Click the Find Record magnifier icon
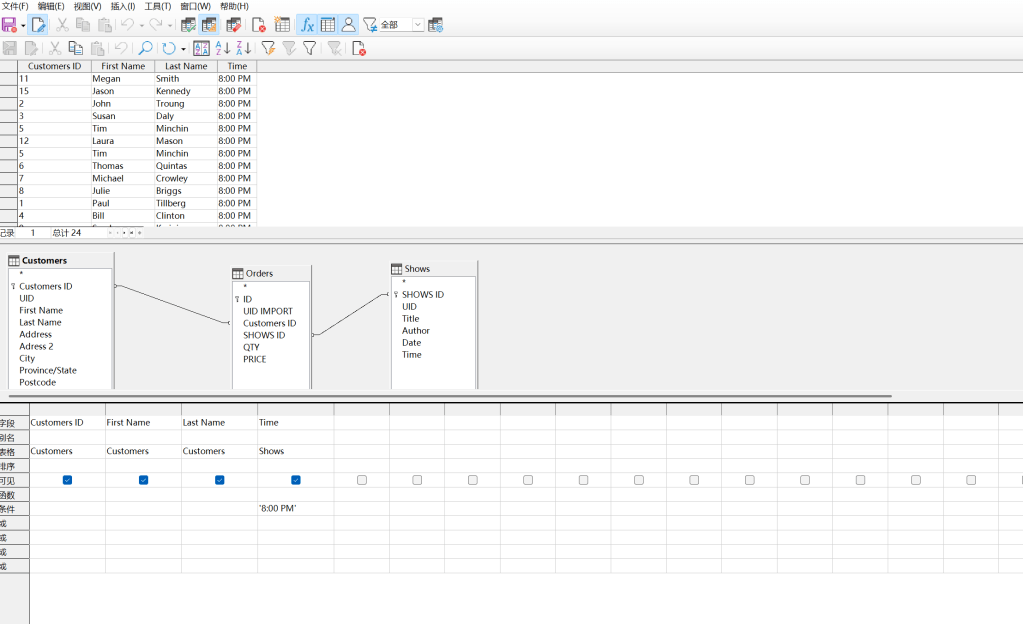Image resolution: width=1023 pixels, height=624 pixels. point(145,48)
